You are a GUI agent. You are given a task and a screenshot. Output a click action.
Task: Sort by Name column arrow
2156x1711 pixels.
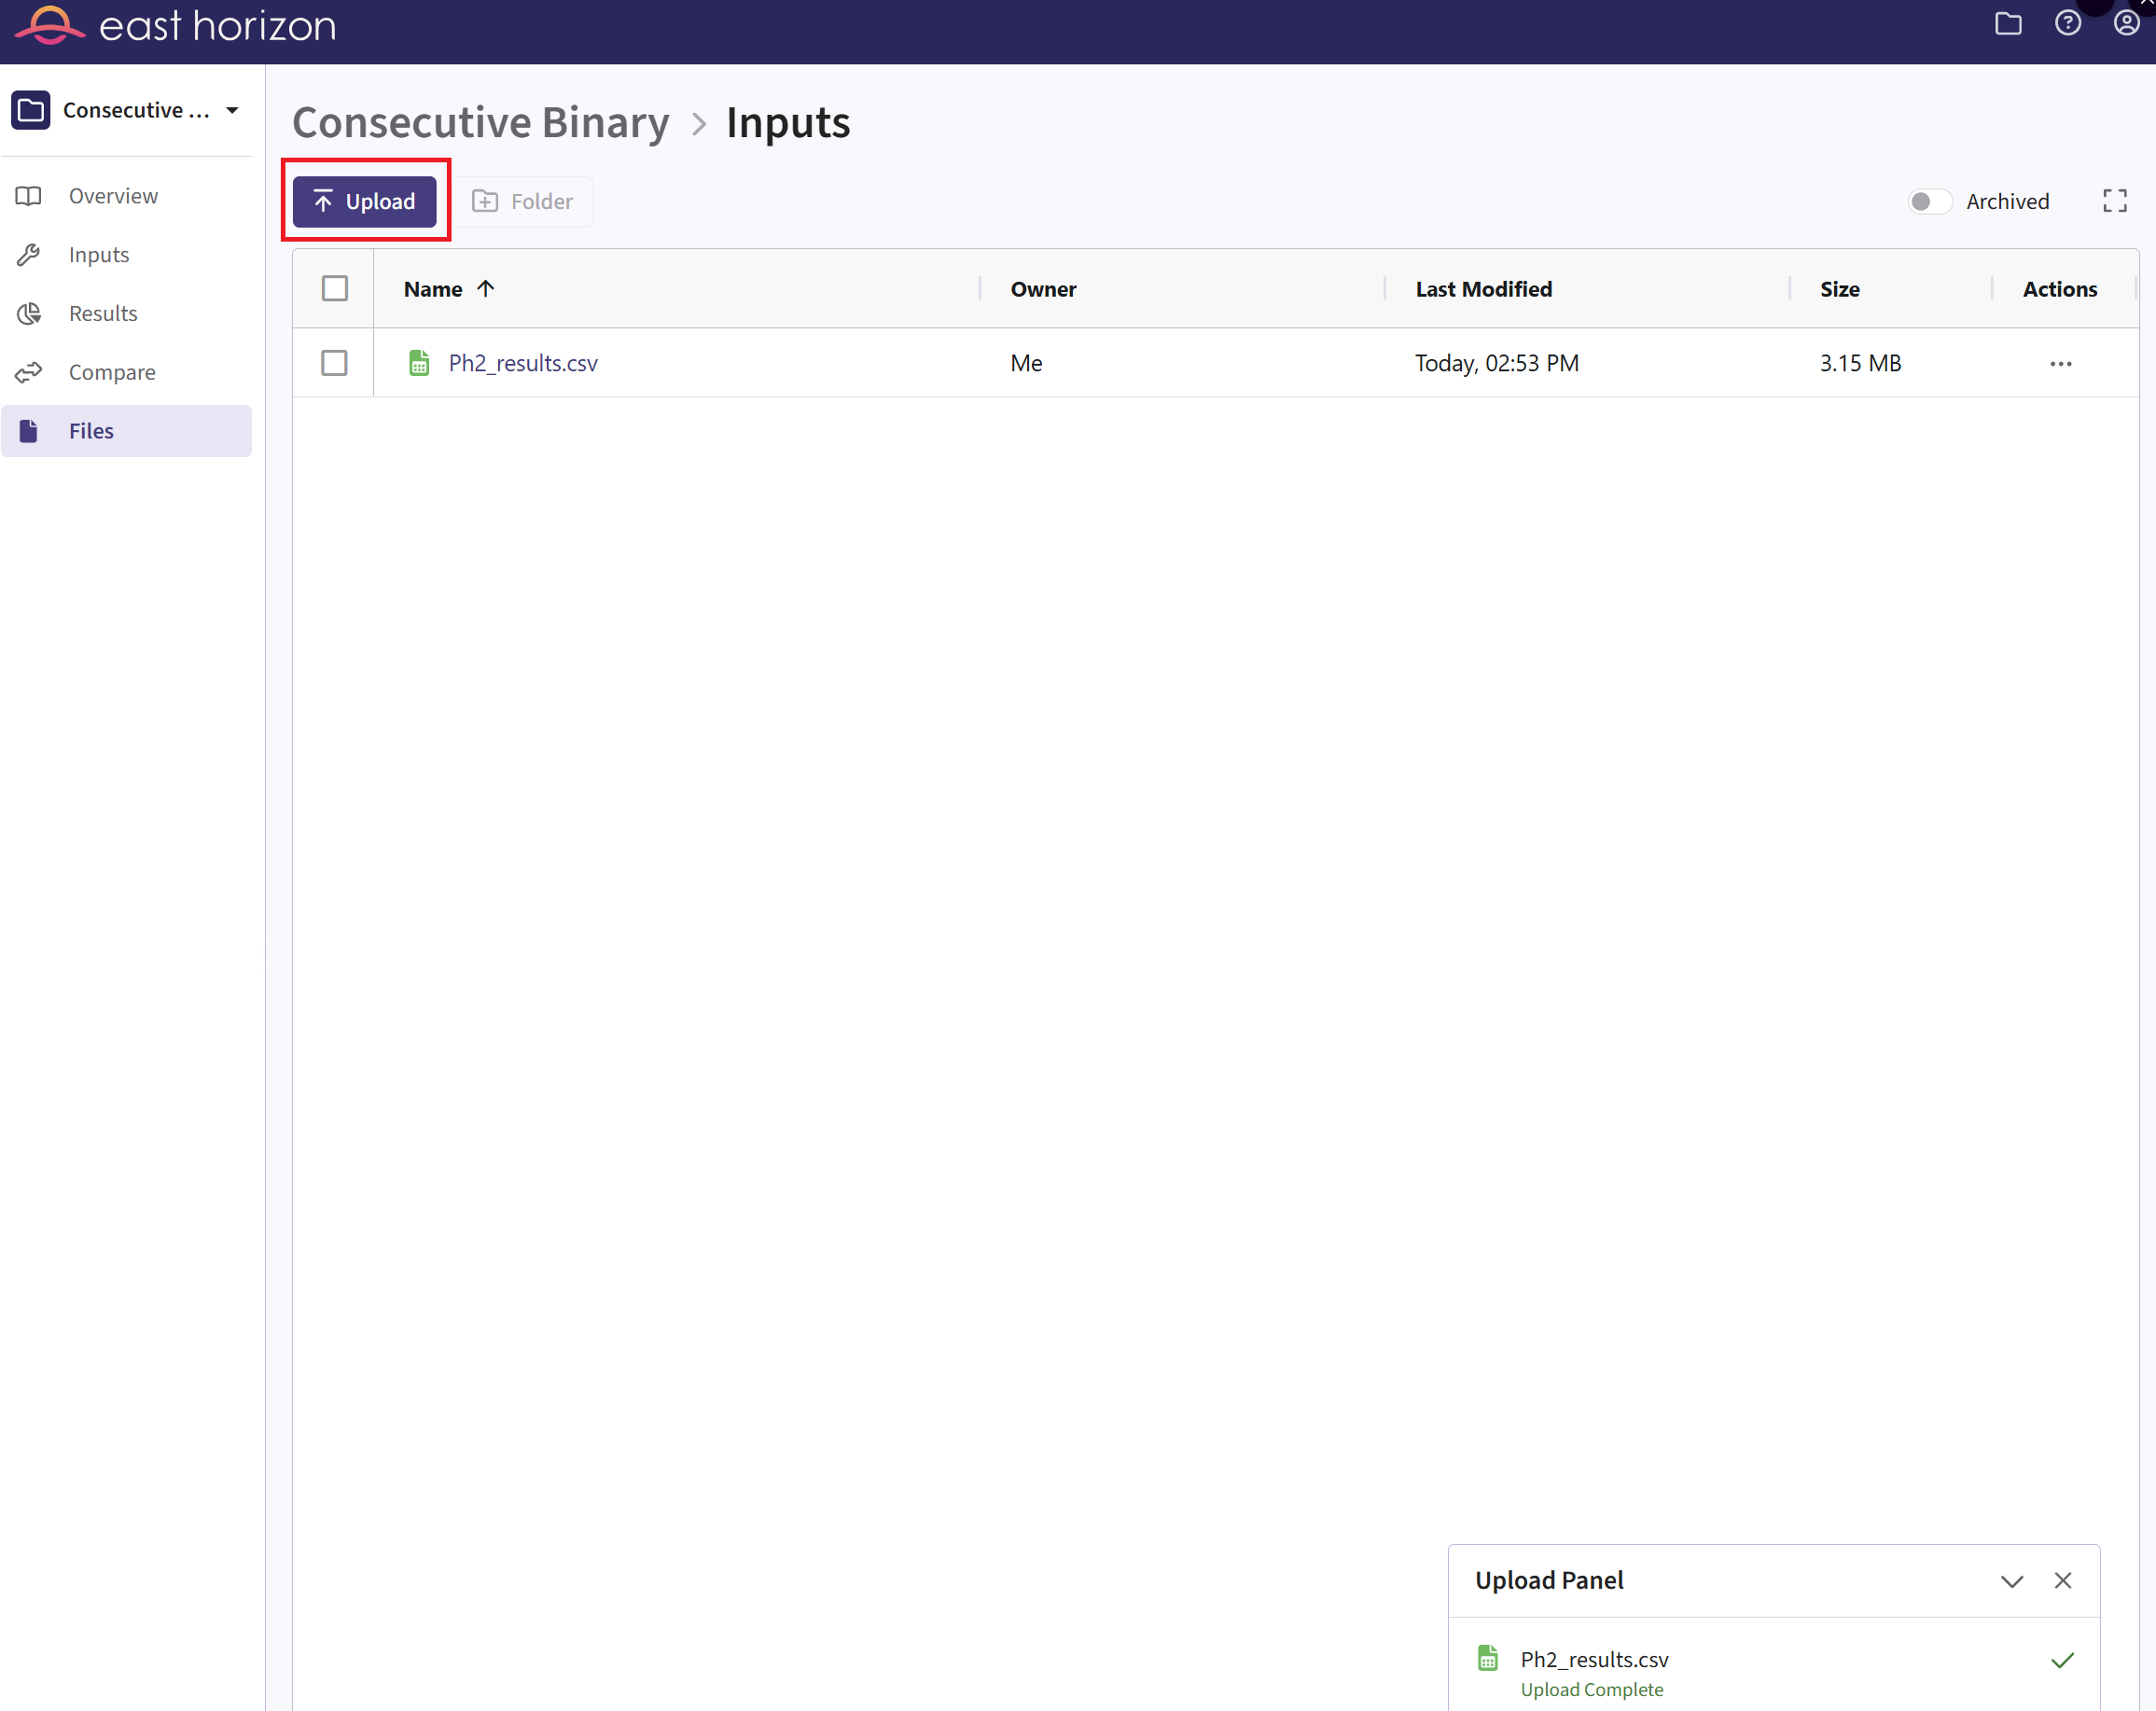click(x=486, y=289)
